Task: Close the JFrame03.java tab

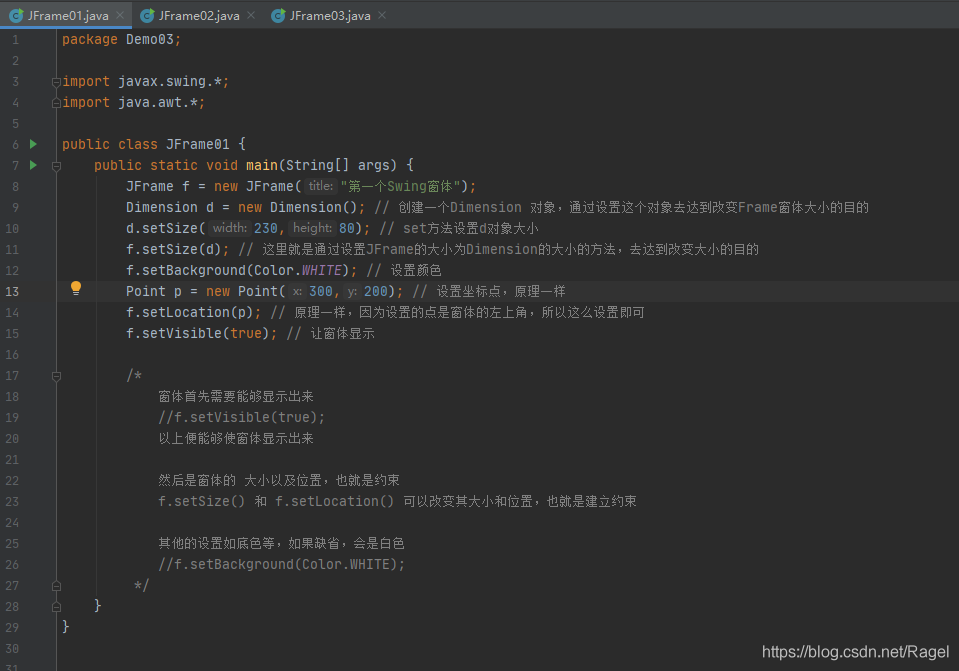Action: click(380, 15)
